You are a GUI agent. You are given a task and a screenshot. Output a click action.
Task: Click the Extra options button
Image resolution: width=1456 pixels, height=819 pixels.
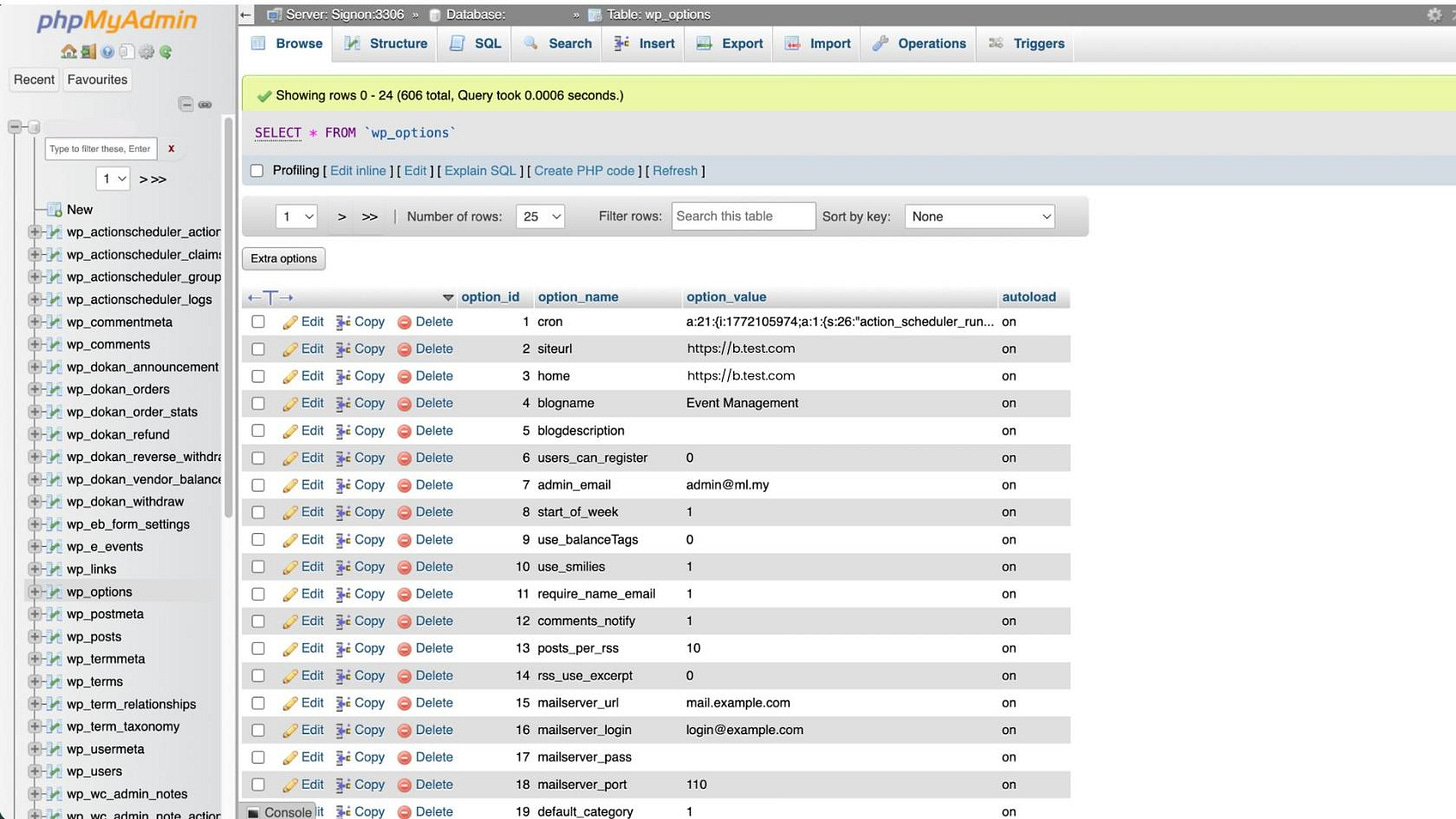click(283, 258)
